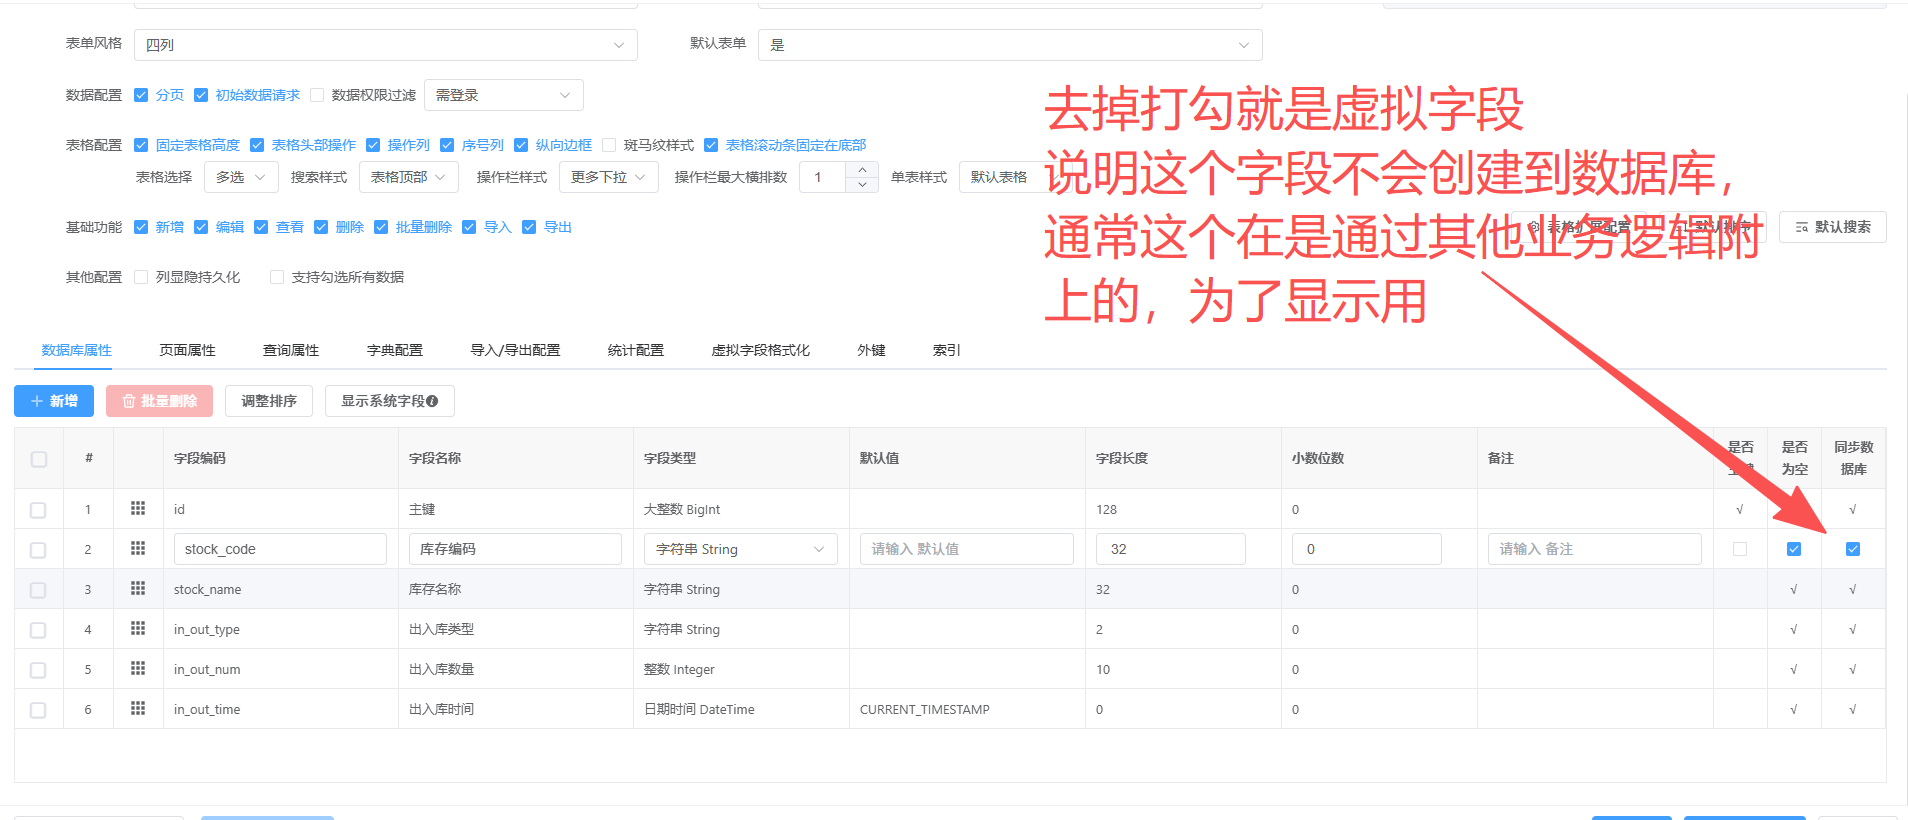Screen dimensions: 1908x820
Task: Open 表单风格 dropdown showing 四列
Action: (385, 45)
